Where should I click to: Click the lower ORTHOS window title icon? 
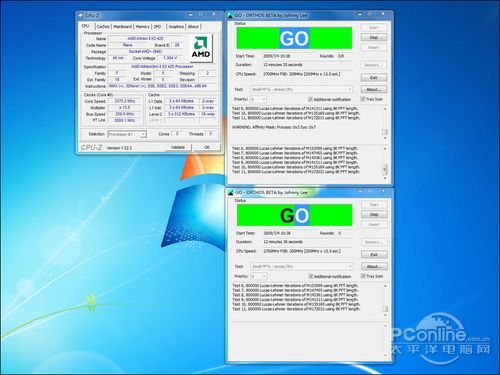pos(230,193)
